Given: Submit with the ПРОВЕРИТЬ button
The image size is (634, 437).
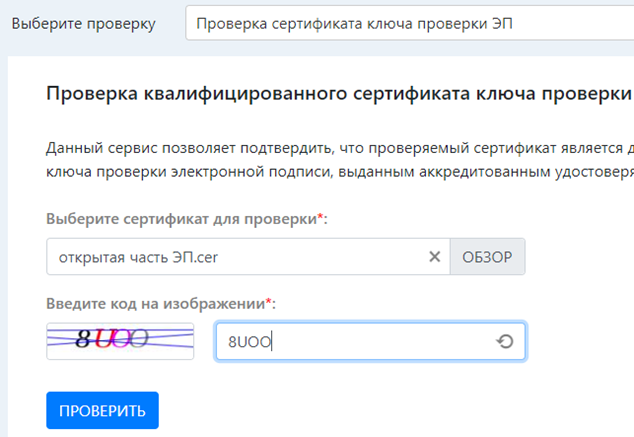Looking at the screenshot, I should [102, 410].
